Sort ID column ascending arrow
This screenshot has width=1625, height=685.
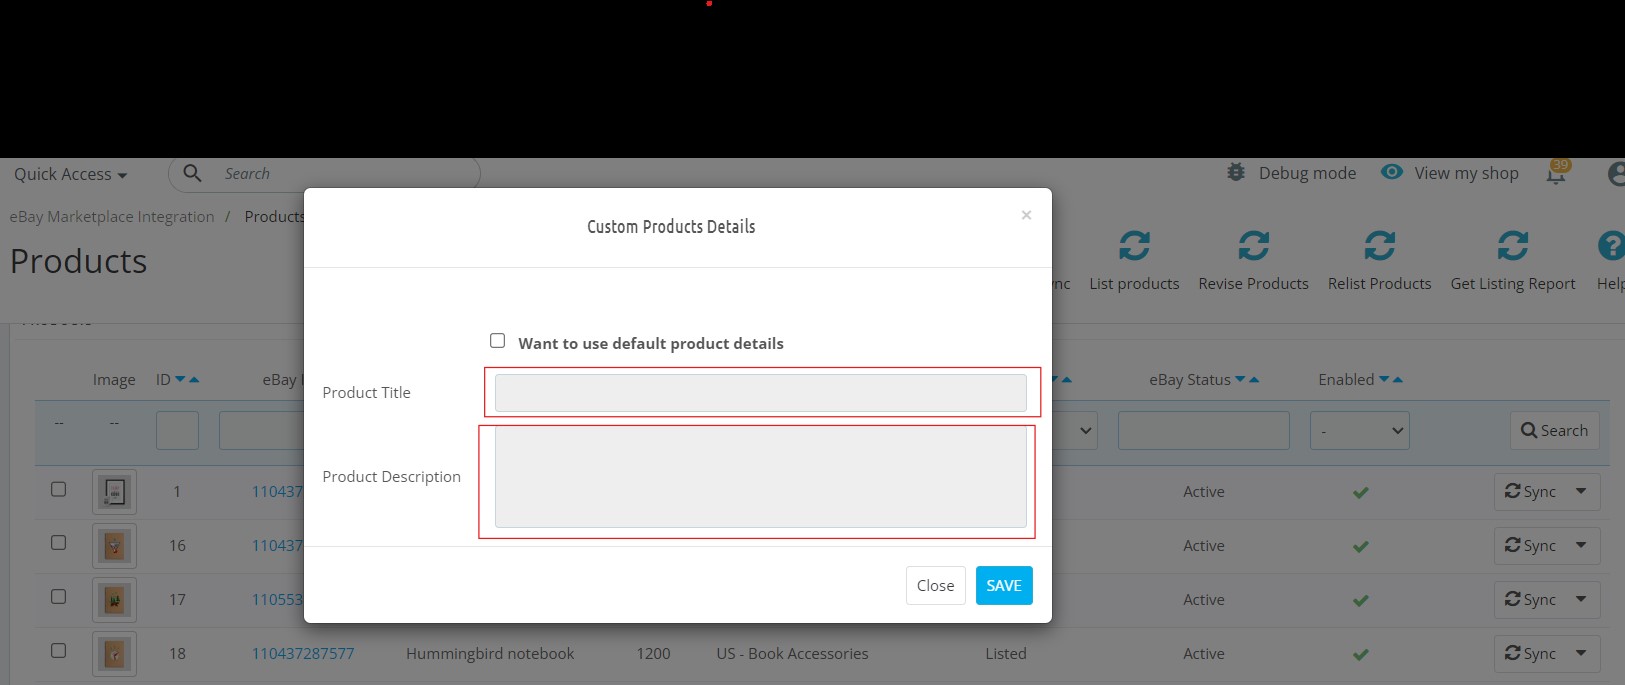click(x=194, y=380)
